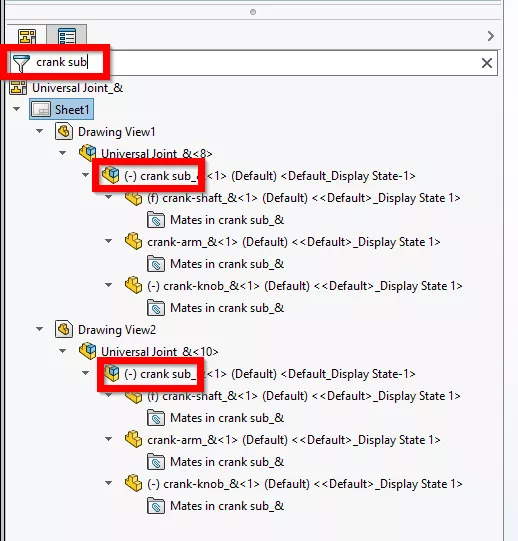This screenshot has height=541, width=518.
Task: Select Universal Joint_&<8> label
Action: [x=156, y=154]
